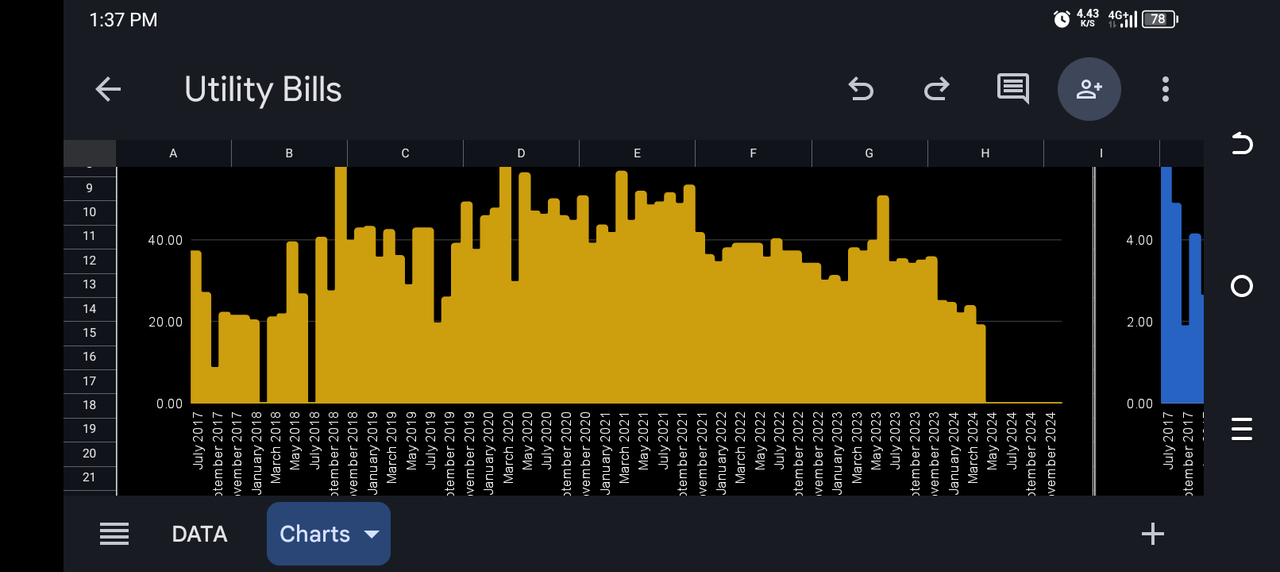The height and width of the screenshot is (572, 1280).
Task: Select column D header
Action: coord(522,153)
